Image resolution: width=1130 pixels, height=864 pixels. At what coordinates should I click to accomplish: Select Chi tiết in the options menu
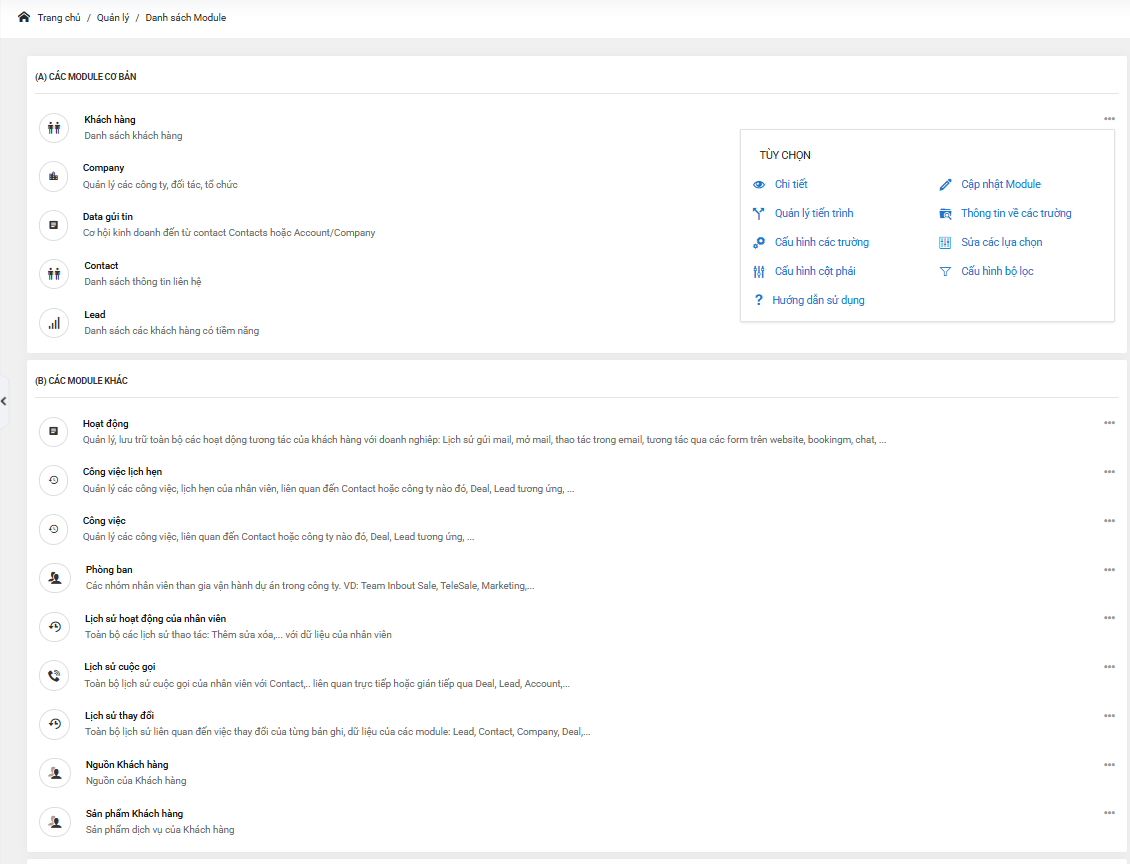[790, 184]
